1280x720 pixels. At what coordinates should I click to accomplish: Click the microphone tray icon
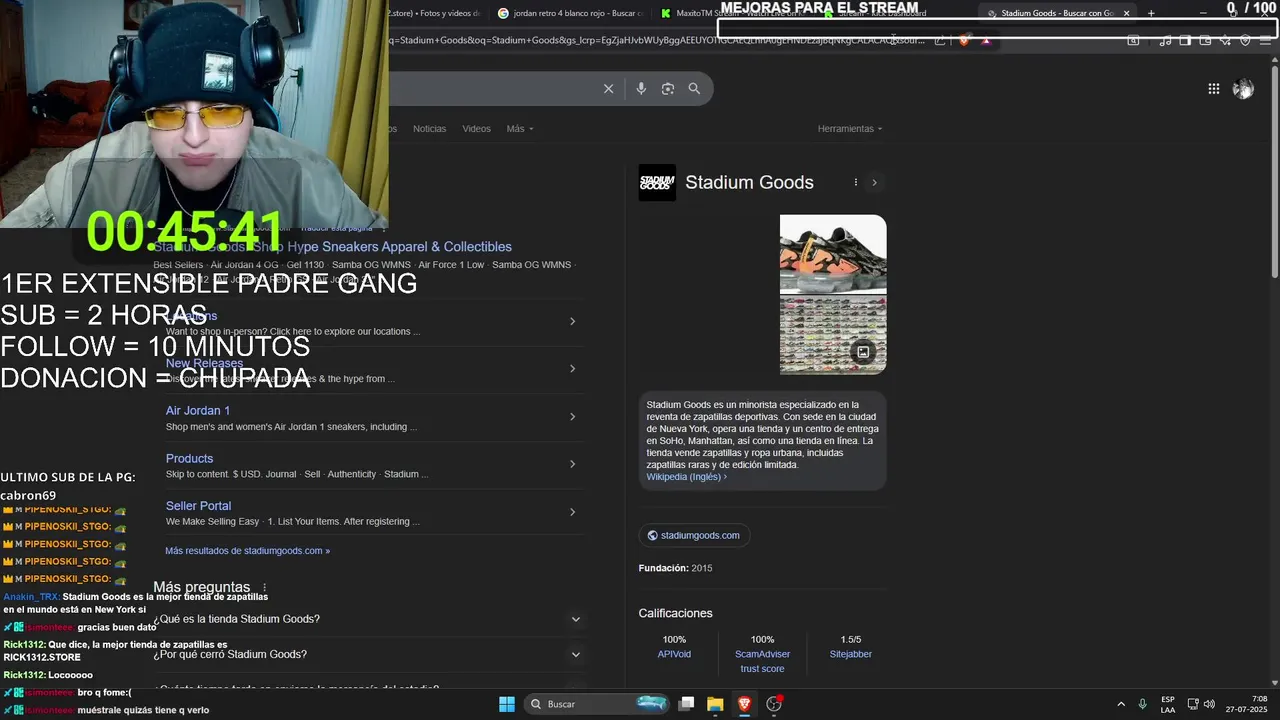coord(1142,704)
